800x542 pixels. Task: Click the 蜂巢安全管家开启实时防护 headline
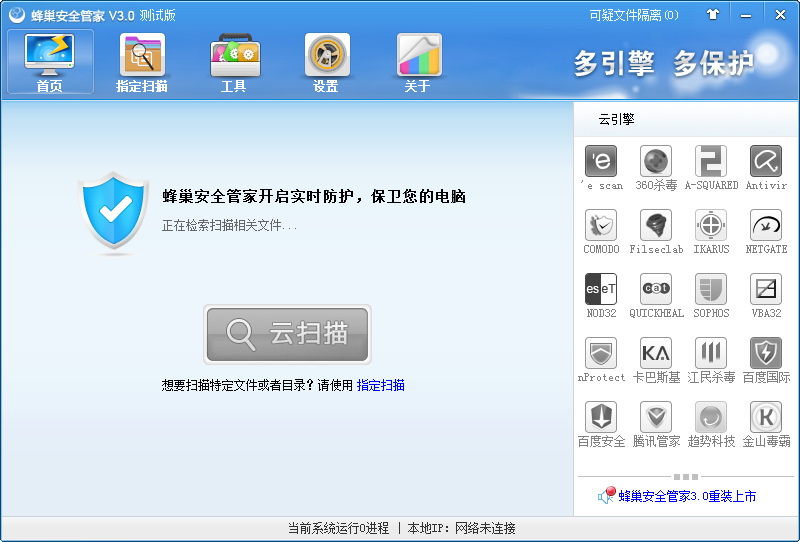[x=314, y=196]
